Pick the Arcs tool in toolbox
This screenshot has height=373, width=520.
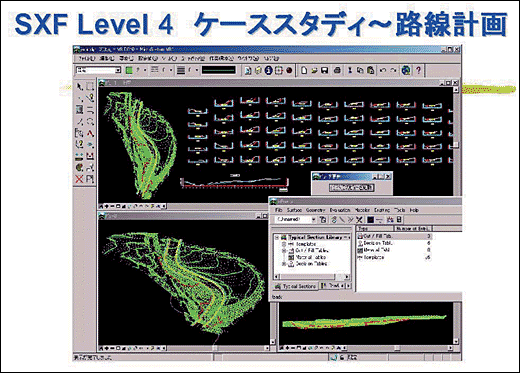click(x=90, y=121)
